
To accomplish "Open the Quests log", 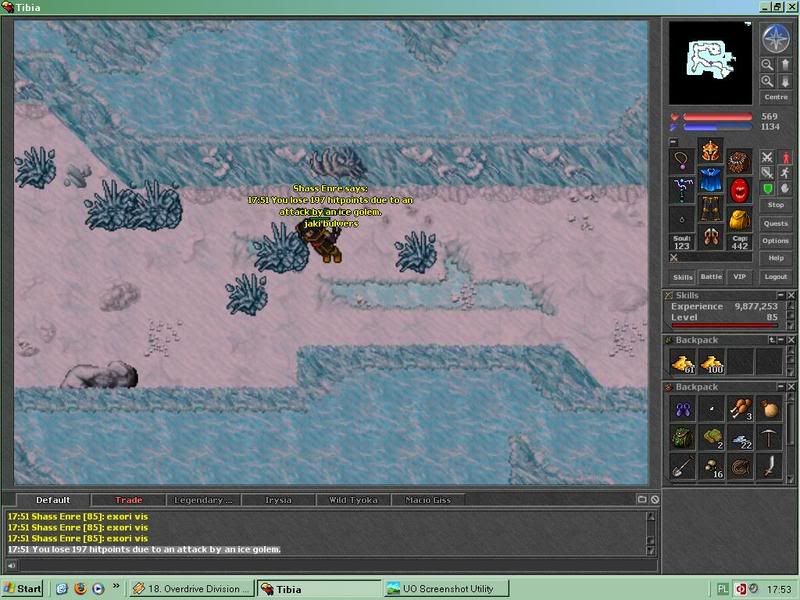I will pyautogui.click(x=776, y=223).
